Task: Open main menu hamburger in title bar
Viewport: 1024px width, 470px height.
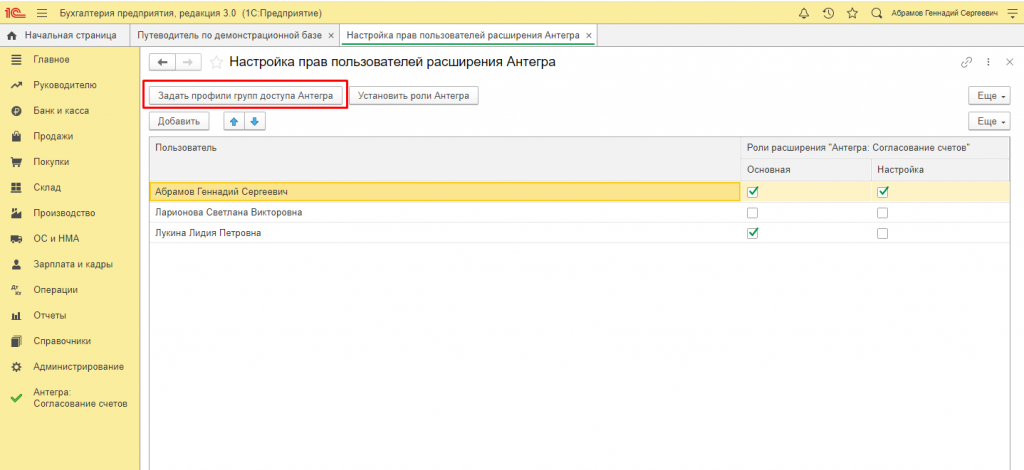Action: [x=42, y=13]
